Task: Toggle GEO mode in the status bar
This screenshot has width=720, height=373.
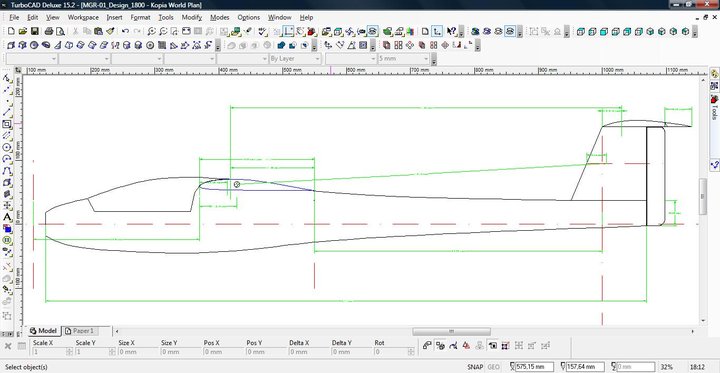Action: [493, 367]
